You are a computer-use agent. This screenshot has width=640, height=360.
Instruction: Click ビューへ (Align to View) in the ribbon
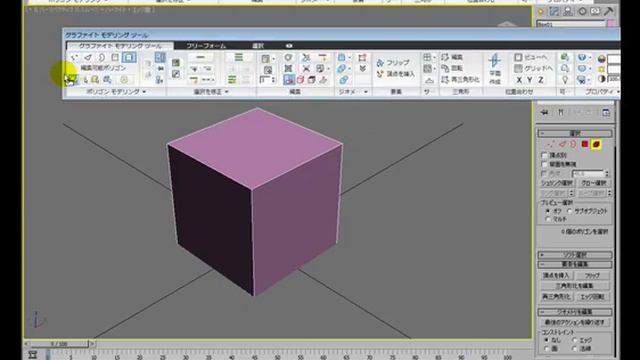(531, 58)
